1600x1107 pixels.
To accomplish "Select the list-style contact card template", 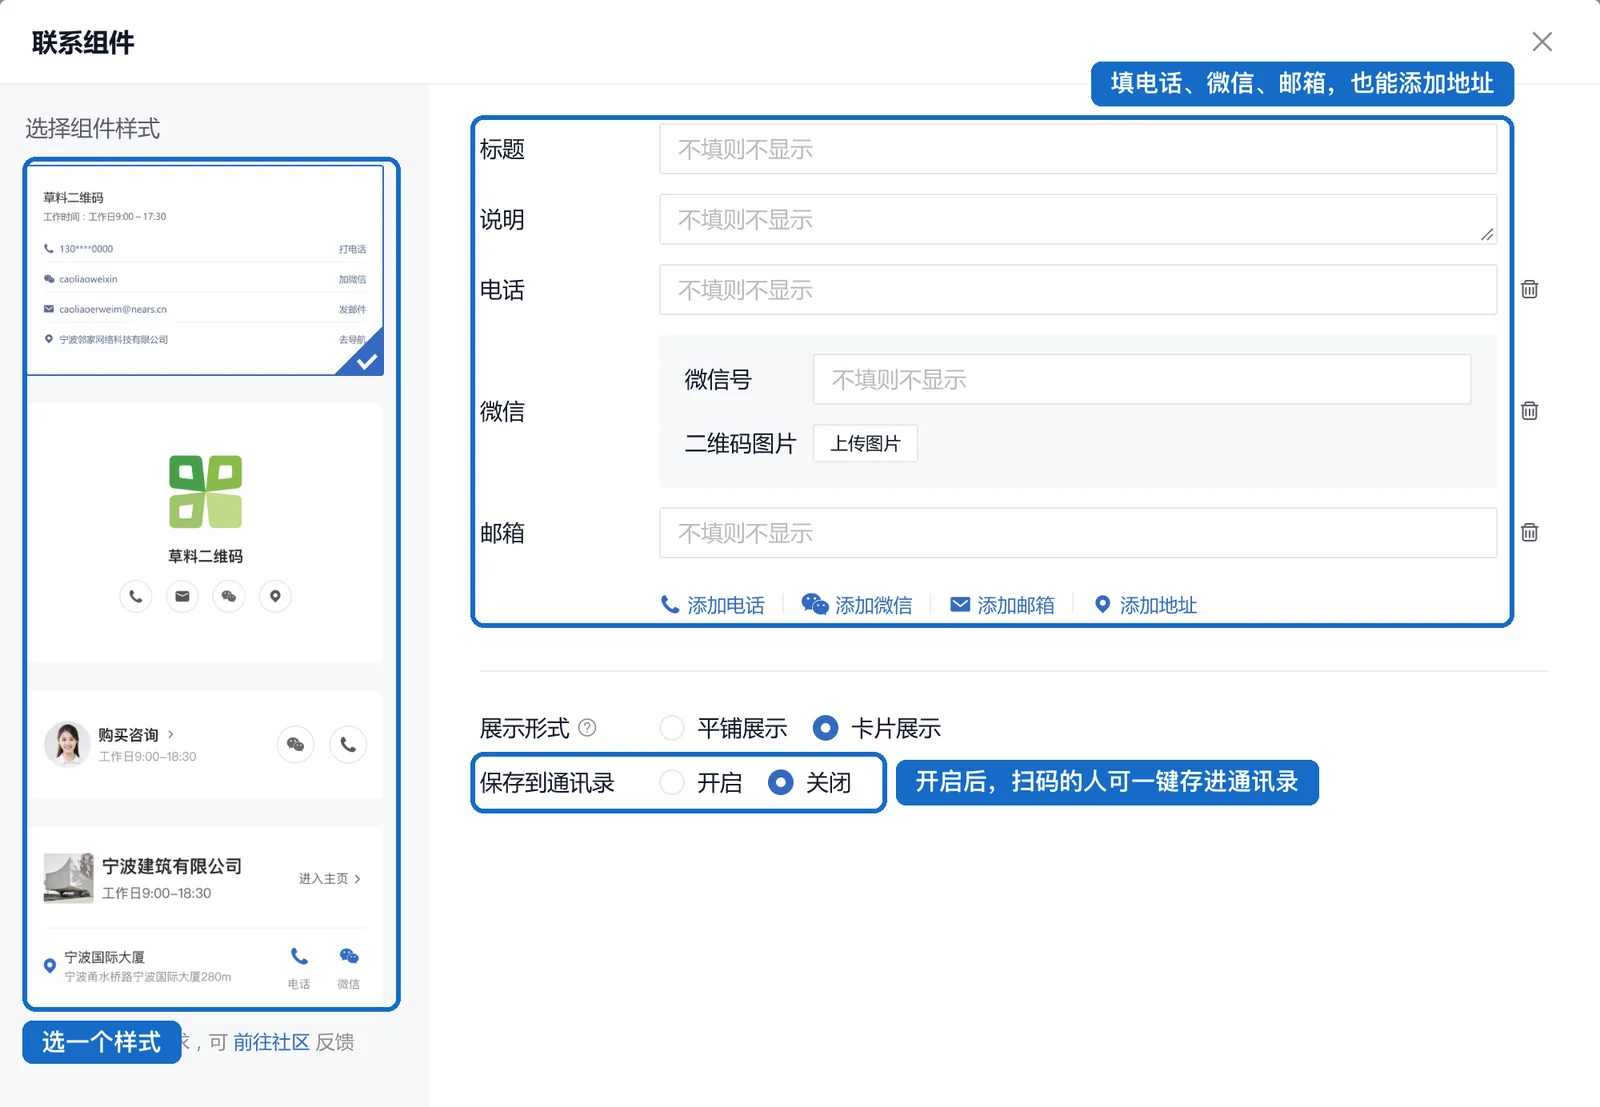I will coord(205,270).
